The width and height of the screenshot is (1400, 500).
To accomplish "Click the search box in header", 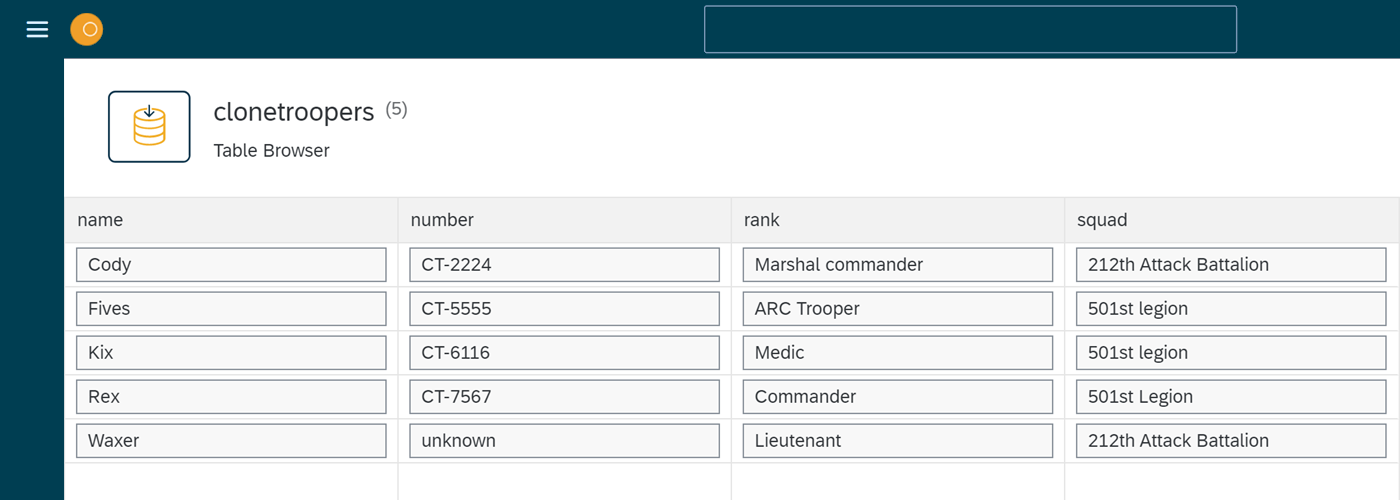I will pos(970,29).
